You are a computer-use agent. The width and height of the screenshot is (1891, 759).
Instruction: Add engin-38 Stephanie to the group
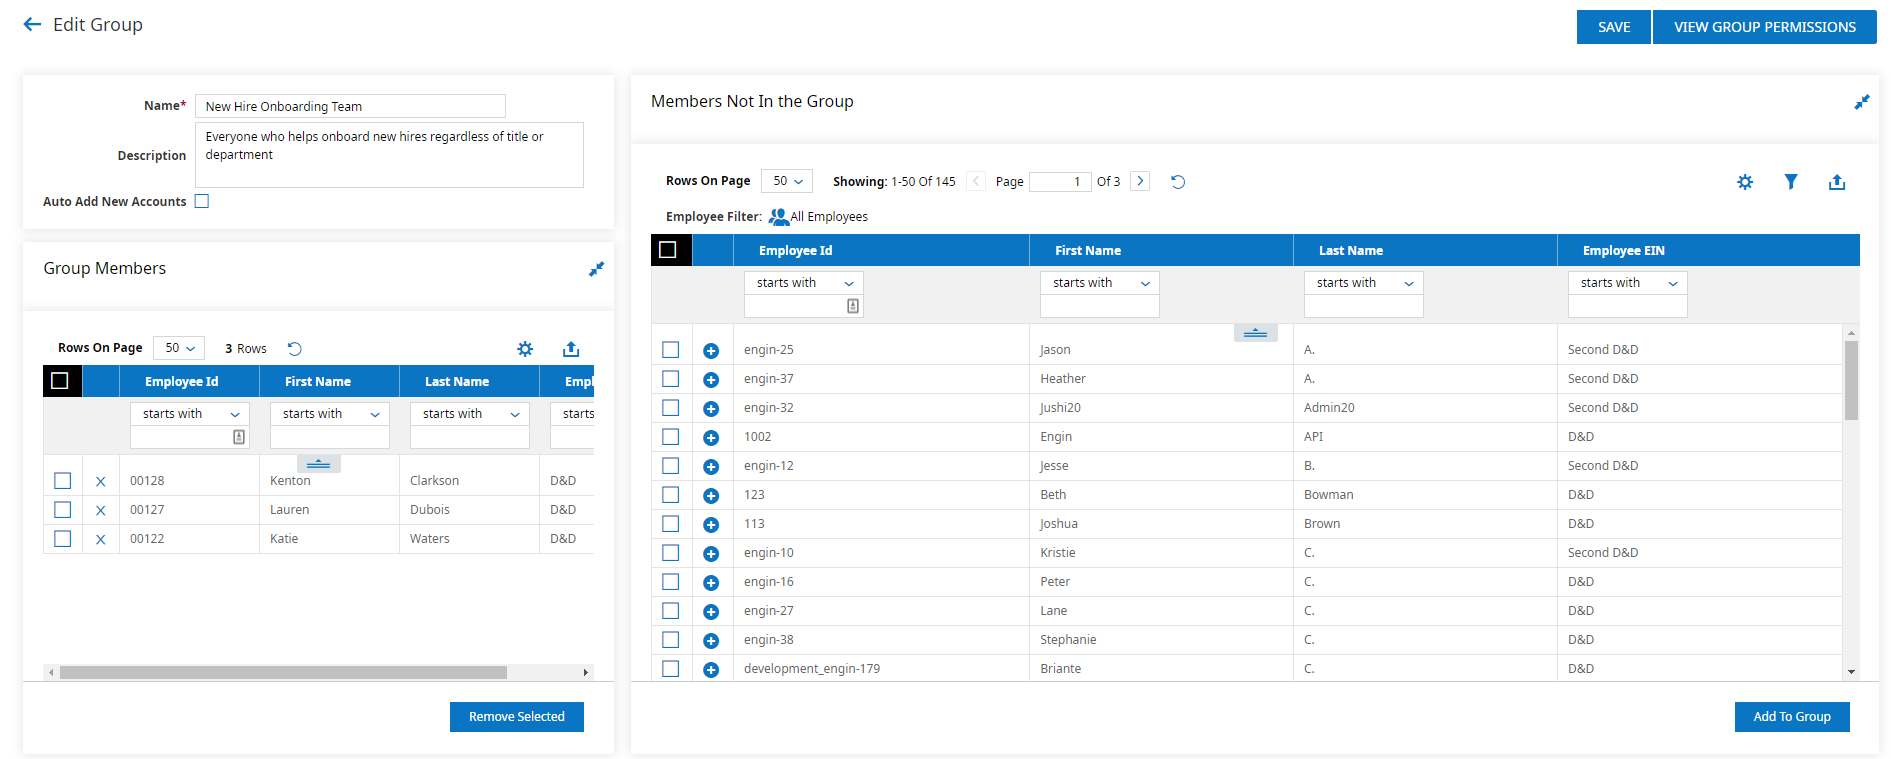click(x=711, y=640)
